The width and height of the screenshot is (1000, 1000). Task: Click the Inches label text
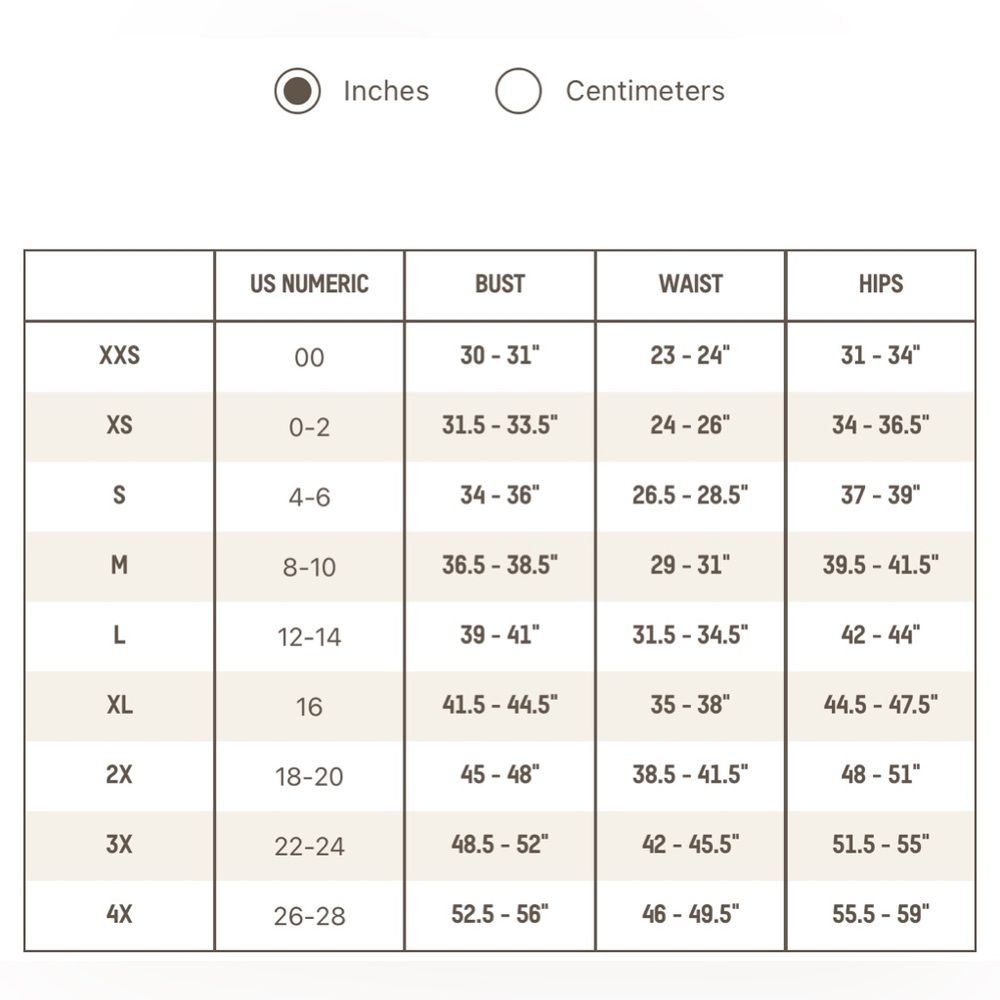pyautogui.click(x=386, y=91)
